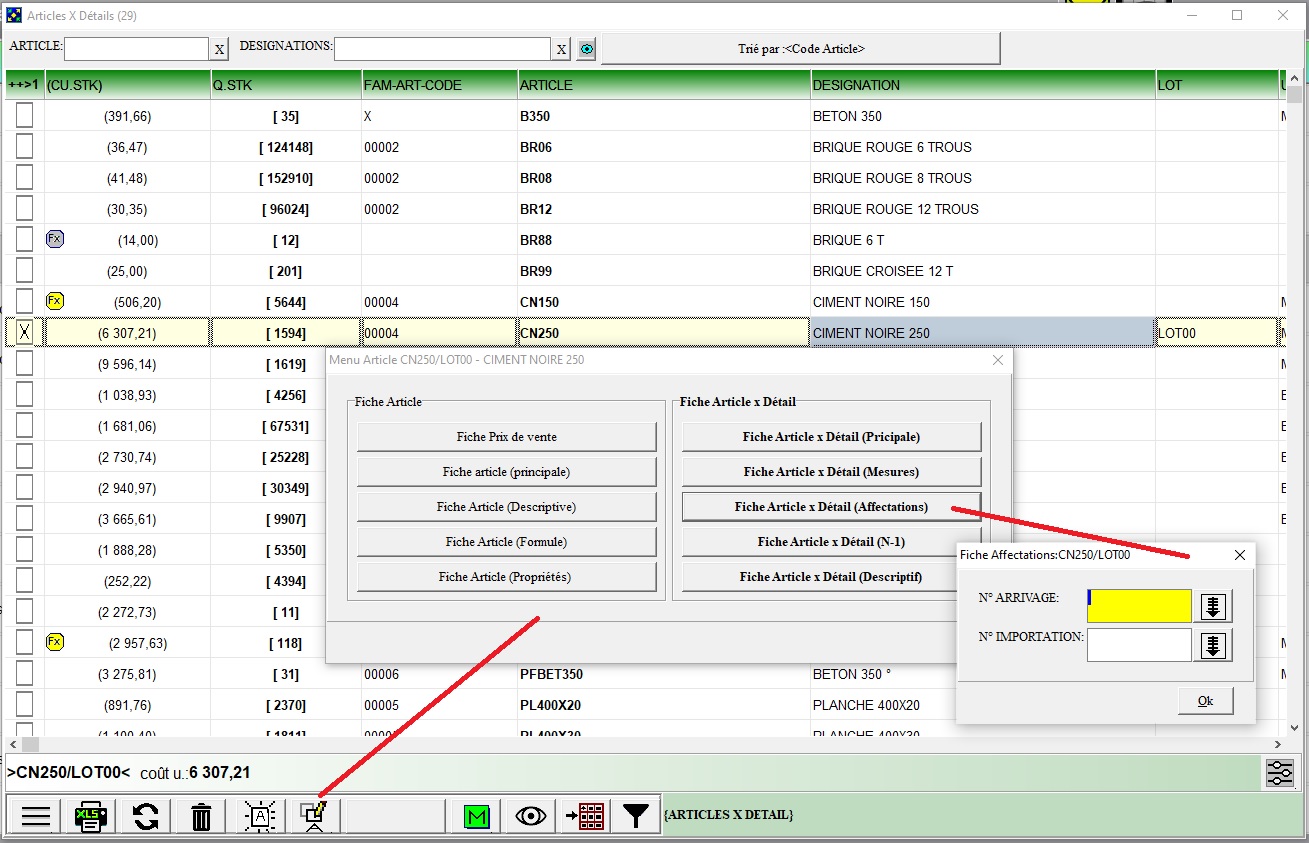The image size is (1309, 843).
Task: Close the Fiche Affectations dialog
Action: pyautogui.click(x=1240, y=554)
